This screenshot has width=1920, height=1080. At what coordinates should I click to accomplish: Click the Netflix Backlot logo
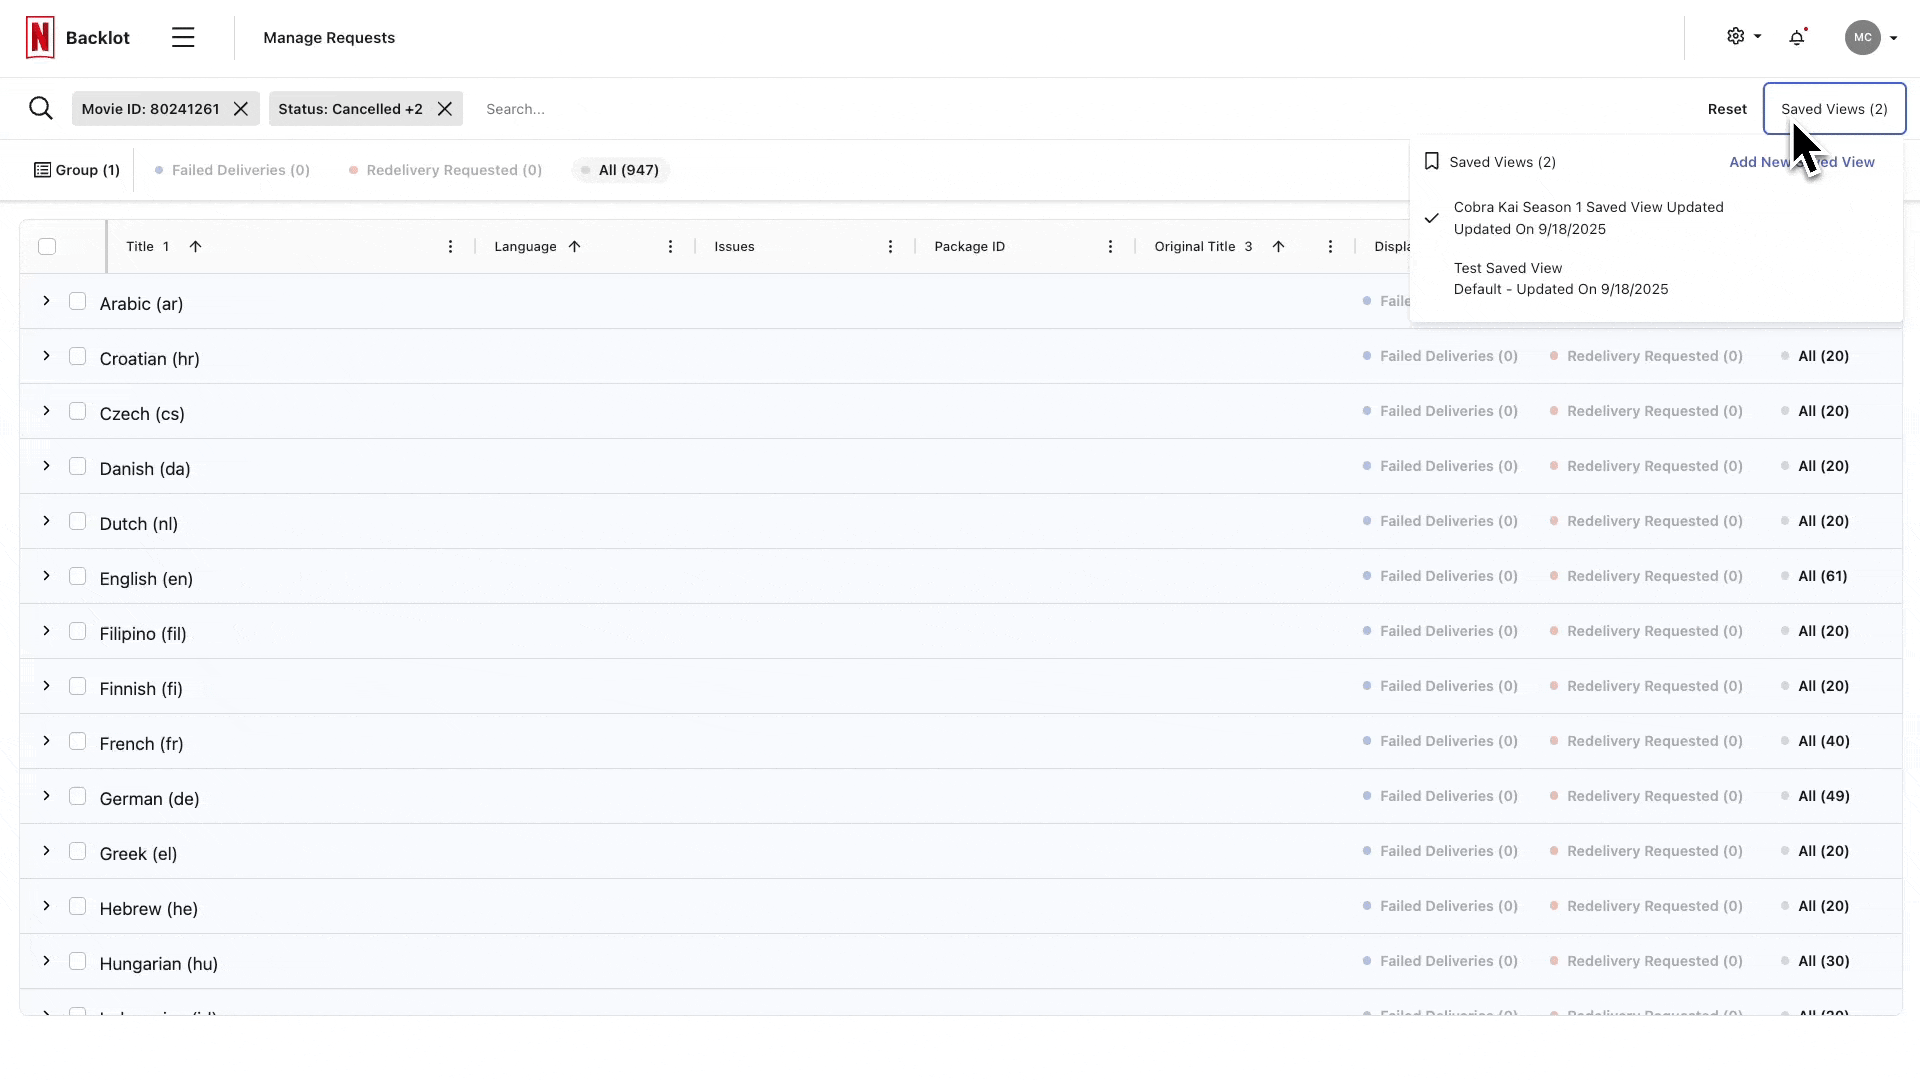[40, 38]
